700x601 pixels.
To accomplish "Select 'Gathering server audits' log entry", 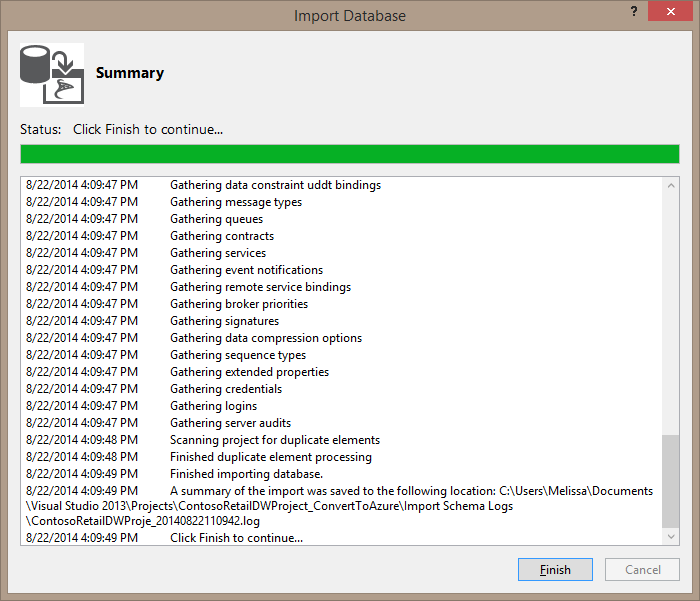I will coord(158,422).
